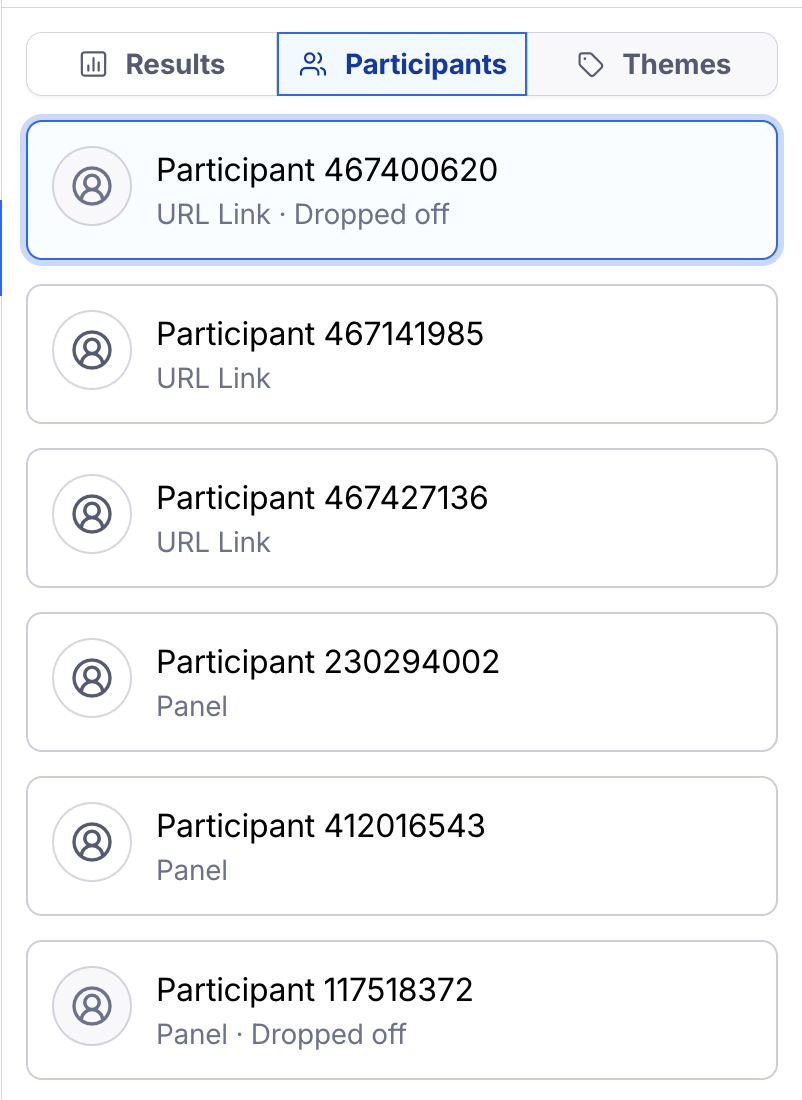Switch to the Results tab
This screenshot has width=802, height=1100.
pyautogui.click(x=153, y=65)
